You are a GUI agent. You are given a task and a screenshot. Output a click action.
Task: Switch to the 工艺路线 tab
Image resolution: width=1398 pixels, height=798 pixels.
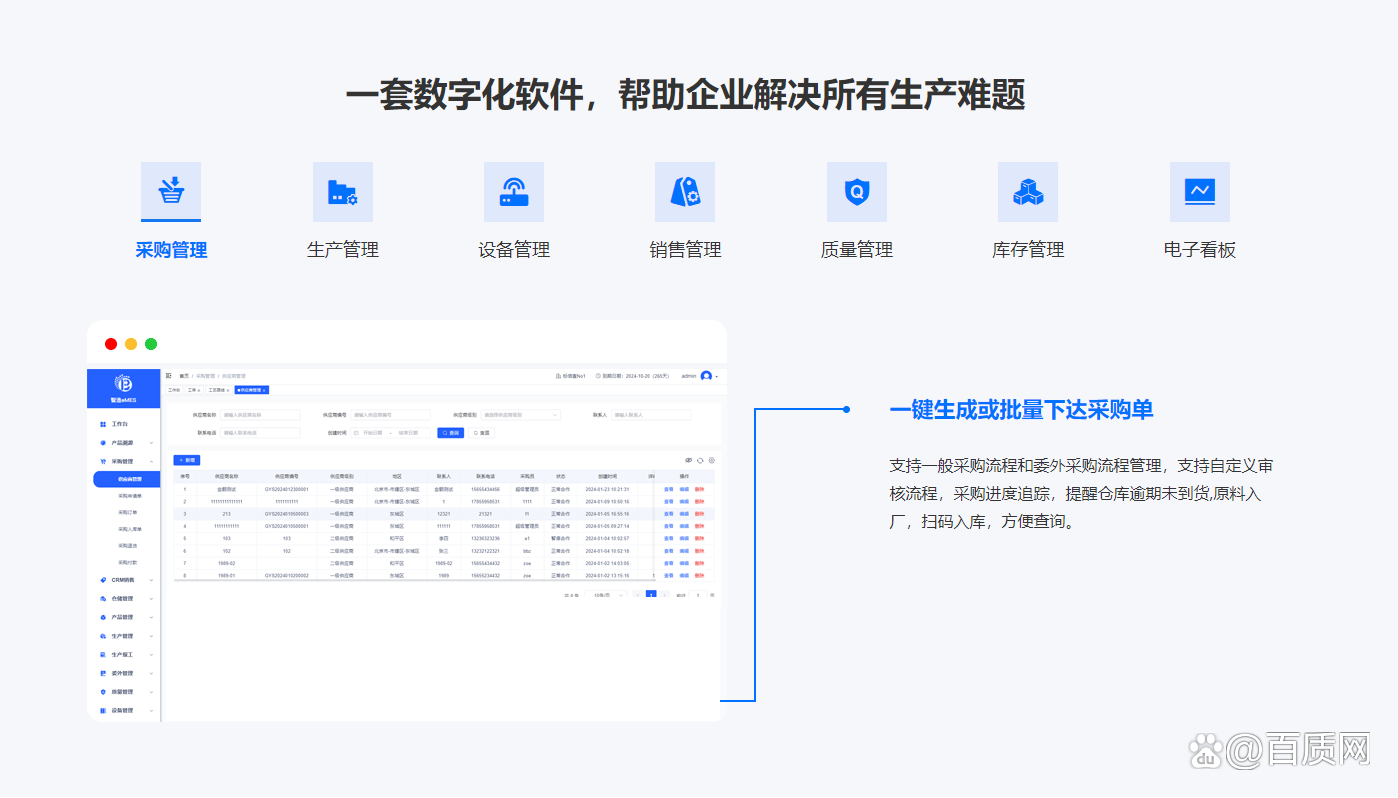[x=218, y=389]
